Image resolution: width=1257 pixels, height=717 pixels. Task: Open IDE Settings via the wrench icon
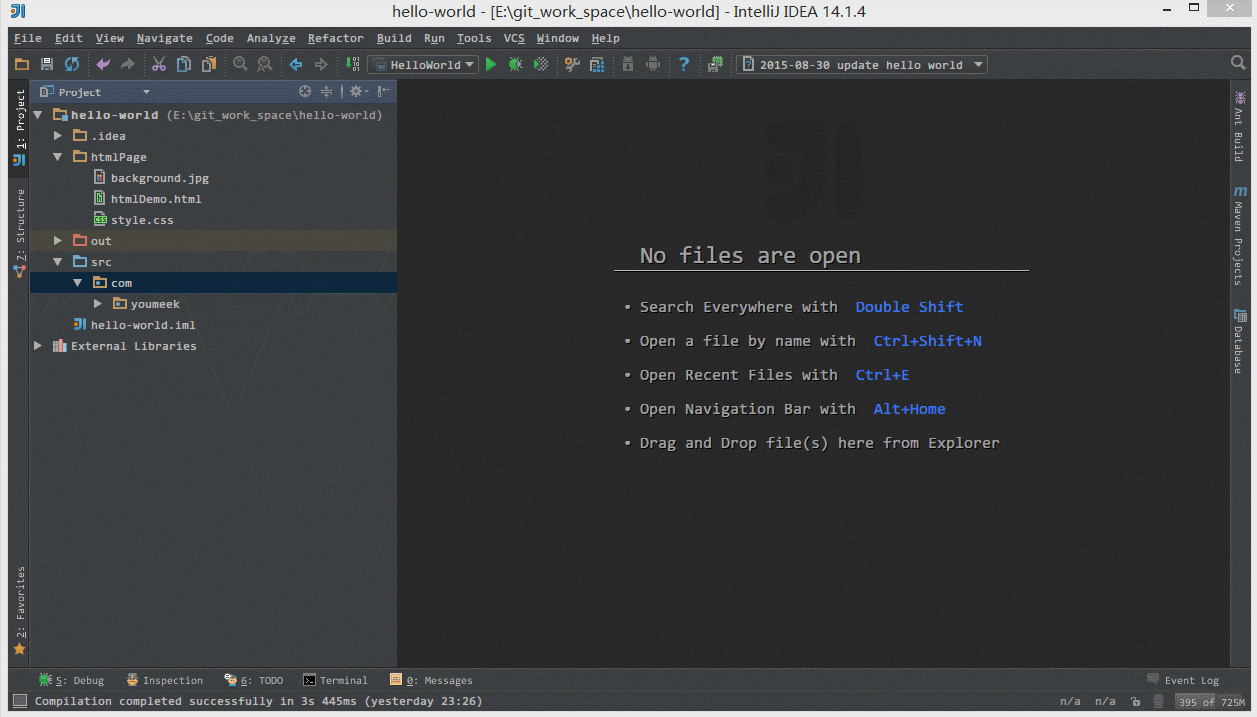point(571,64)
